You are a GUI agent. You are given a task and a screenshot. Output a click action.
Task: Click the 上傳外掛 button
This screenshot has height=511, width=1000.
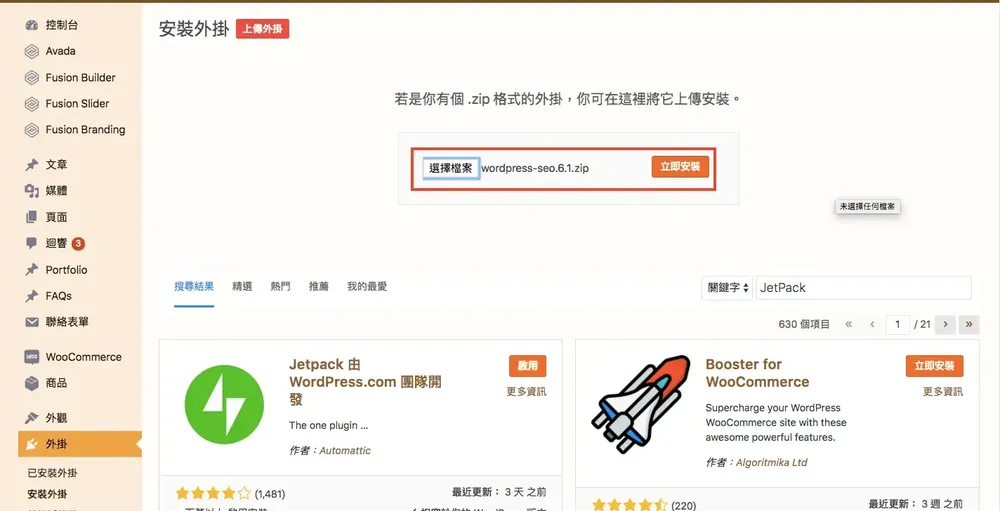[x=262, y=29]
